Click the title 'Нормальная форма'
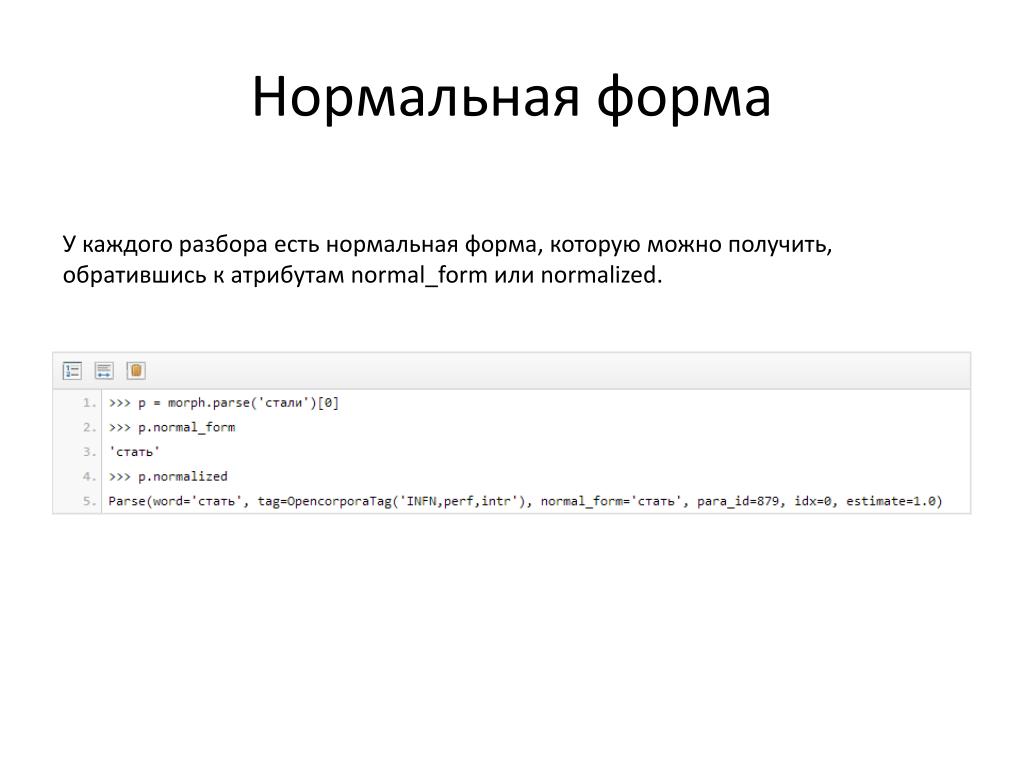Screen dimensions: 1024x768 [x=511, y=97]
